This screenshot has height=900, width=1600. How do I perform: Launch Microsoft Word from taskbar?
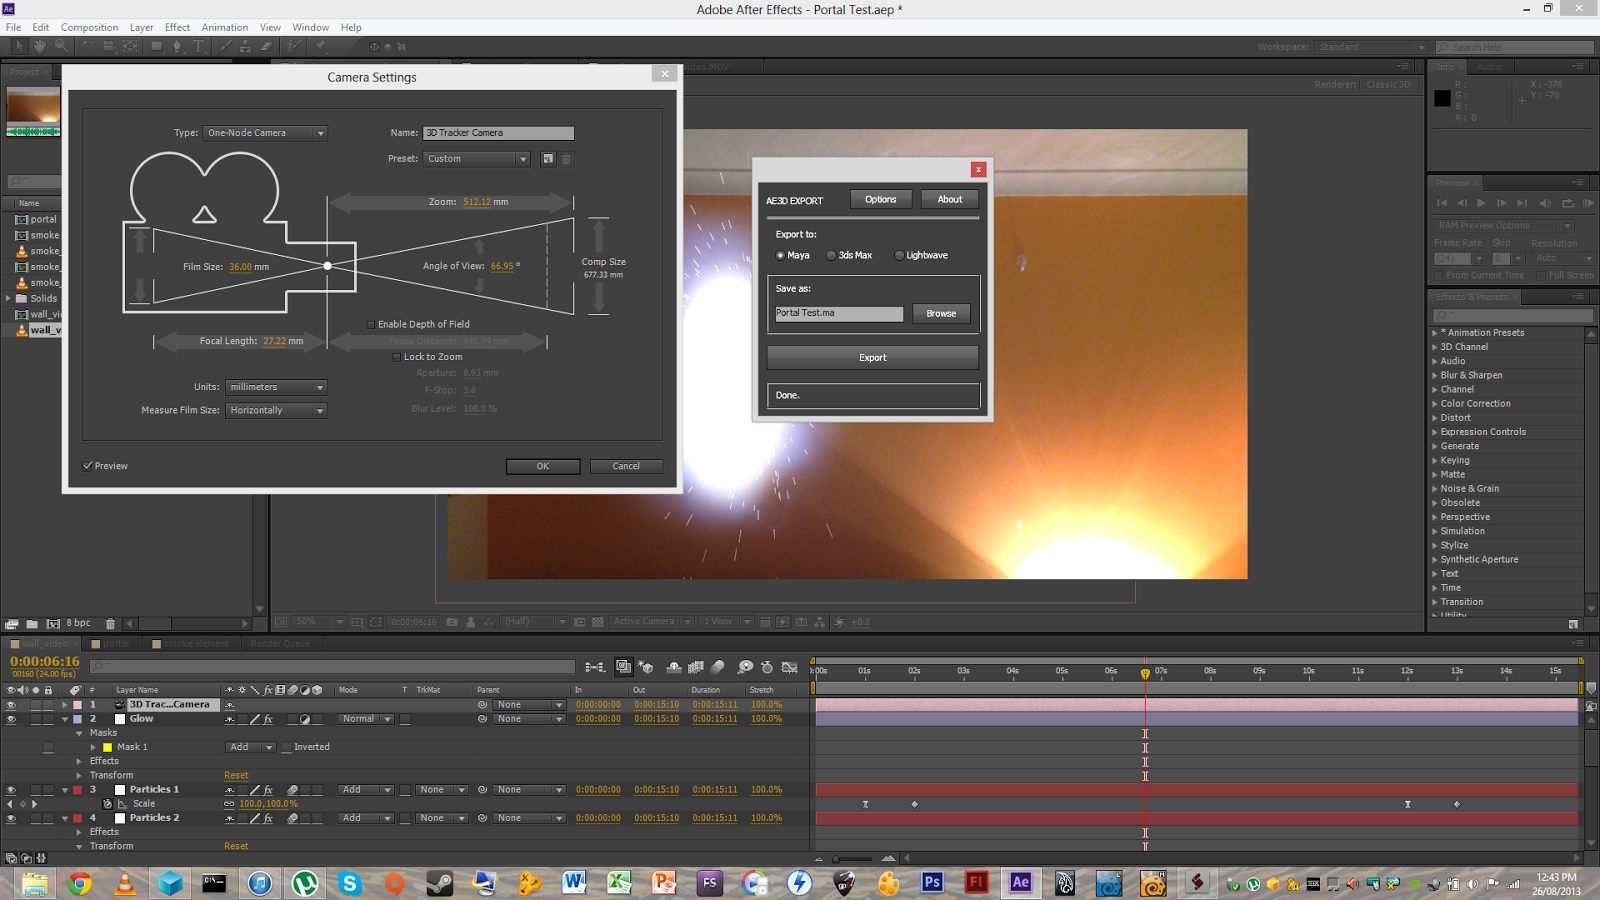click(574, 882)
